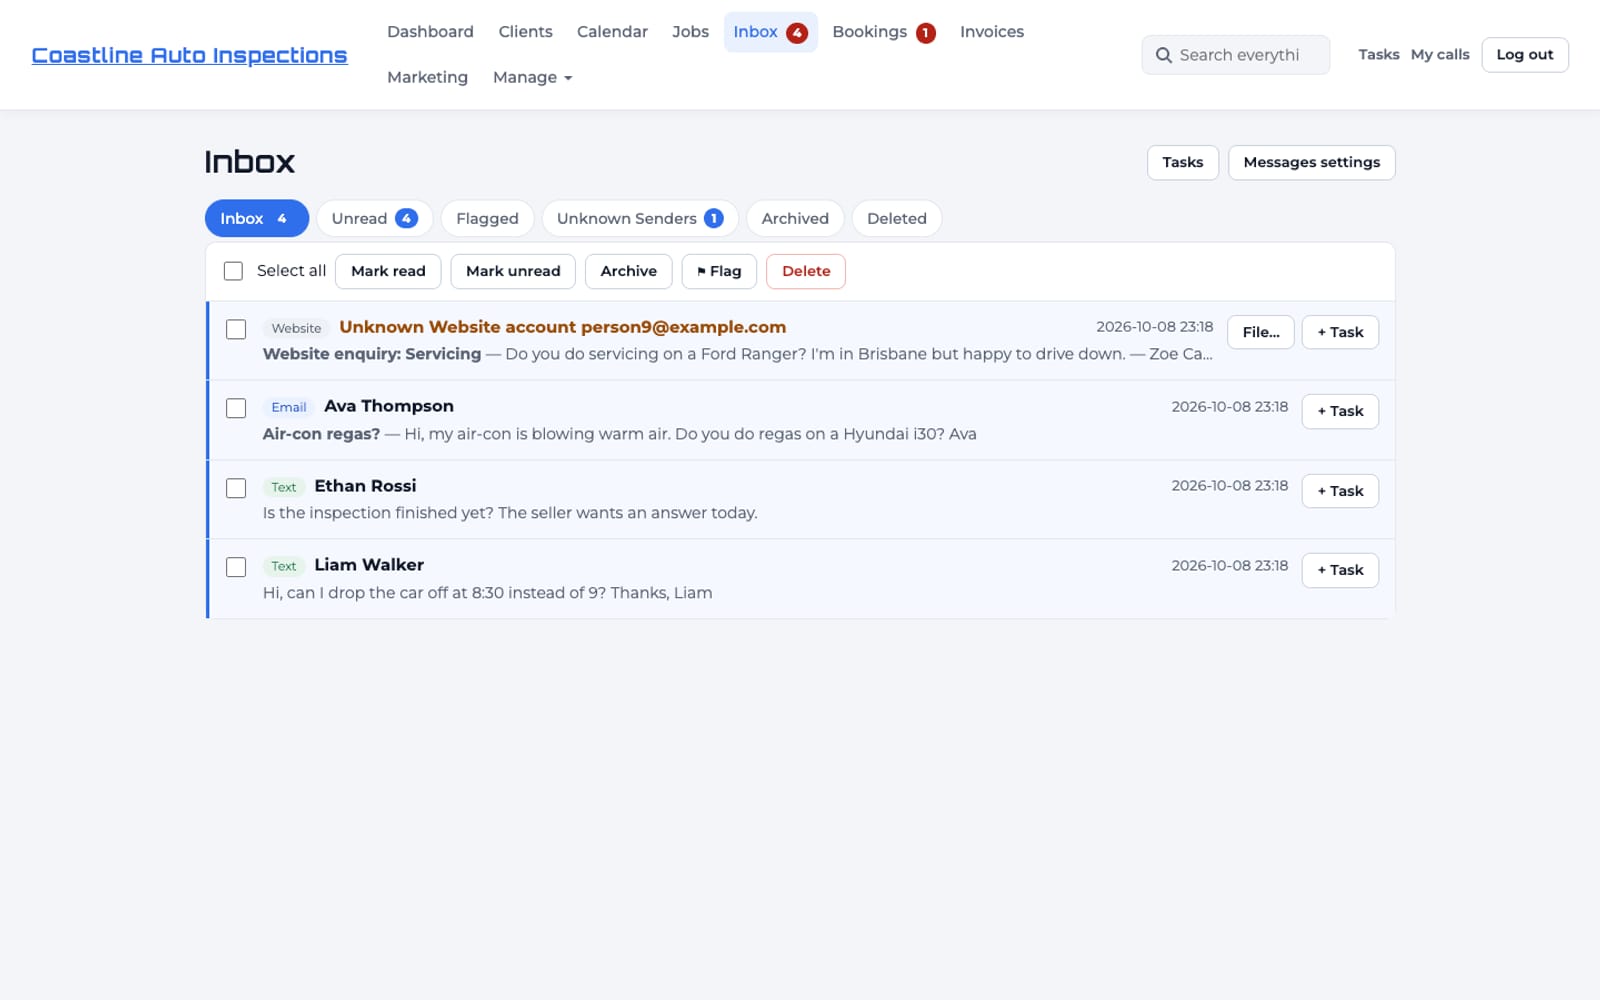Open Messages settings
This screenshot has height=1000, width=1600.
1311,162
